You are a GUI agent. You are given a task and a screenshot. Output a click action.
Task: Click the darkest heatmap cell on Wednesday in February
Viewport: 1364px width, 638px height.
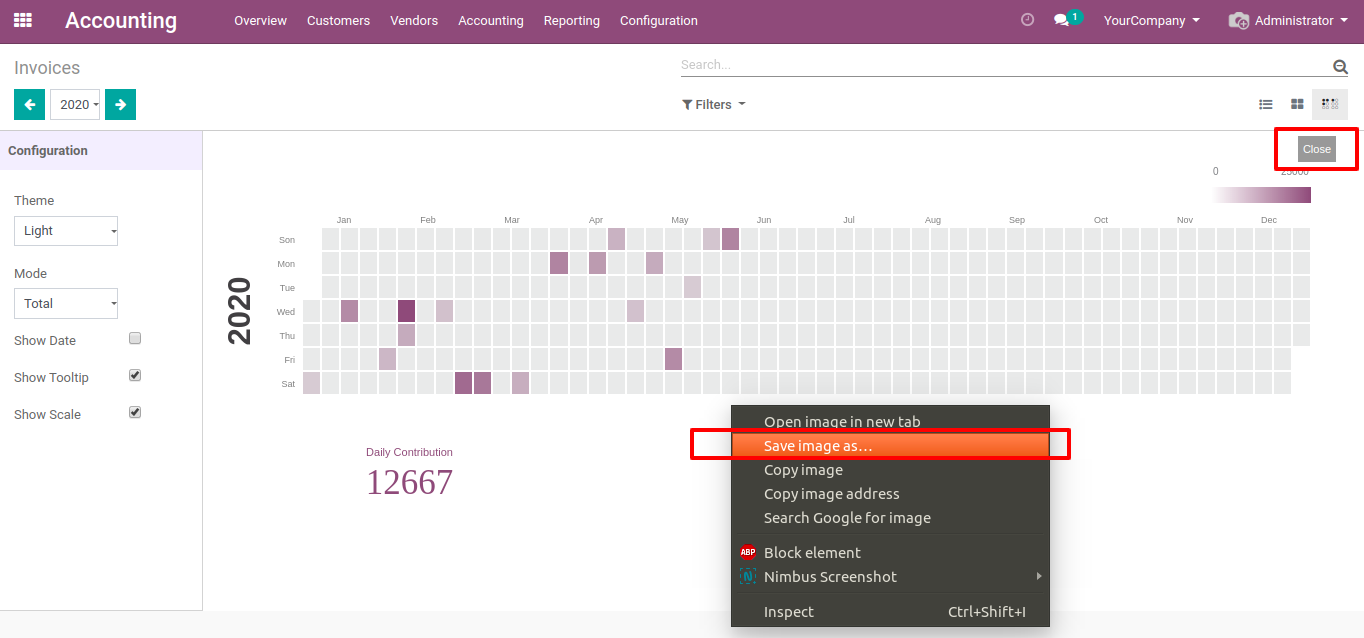[406, 311]
